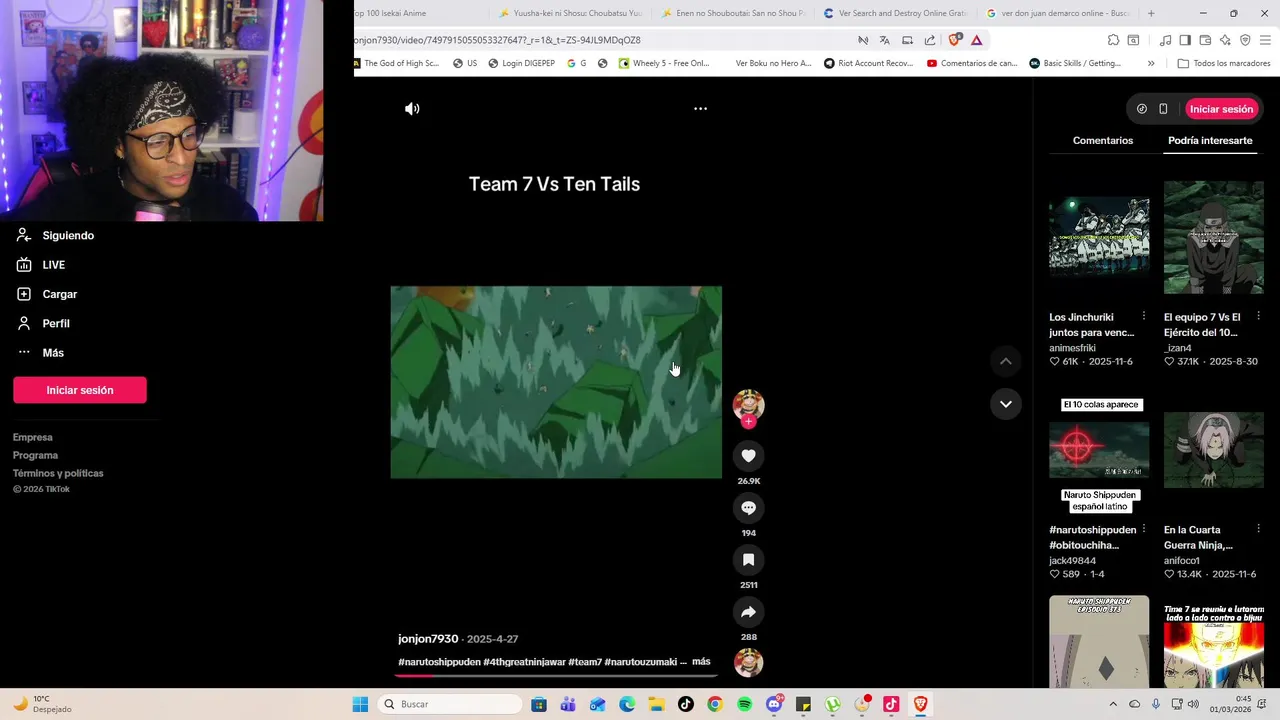Click the sidebar Iniciar sesión button
The width and height of the screenshot is (1280, 720).
(80, 390)
